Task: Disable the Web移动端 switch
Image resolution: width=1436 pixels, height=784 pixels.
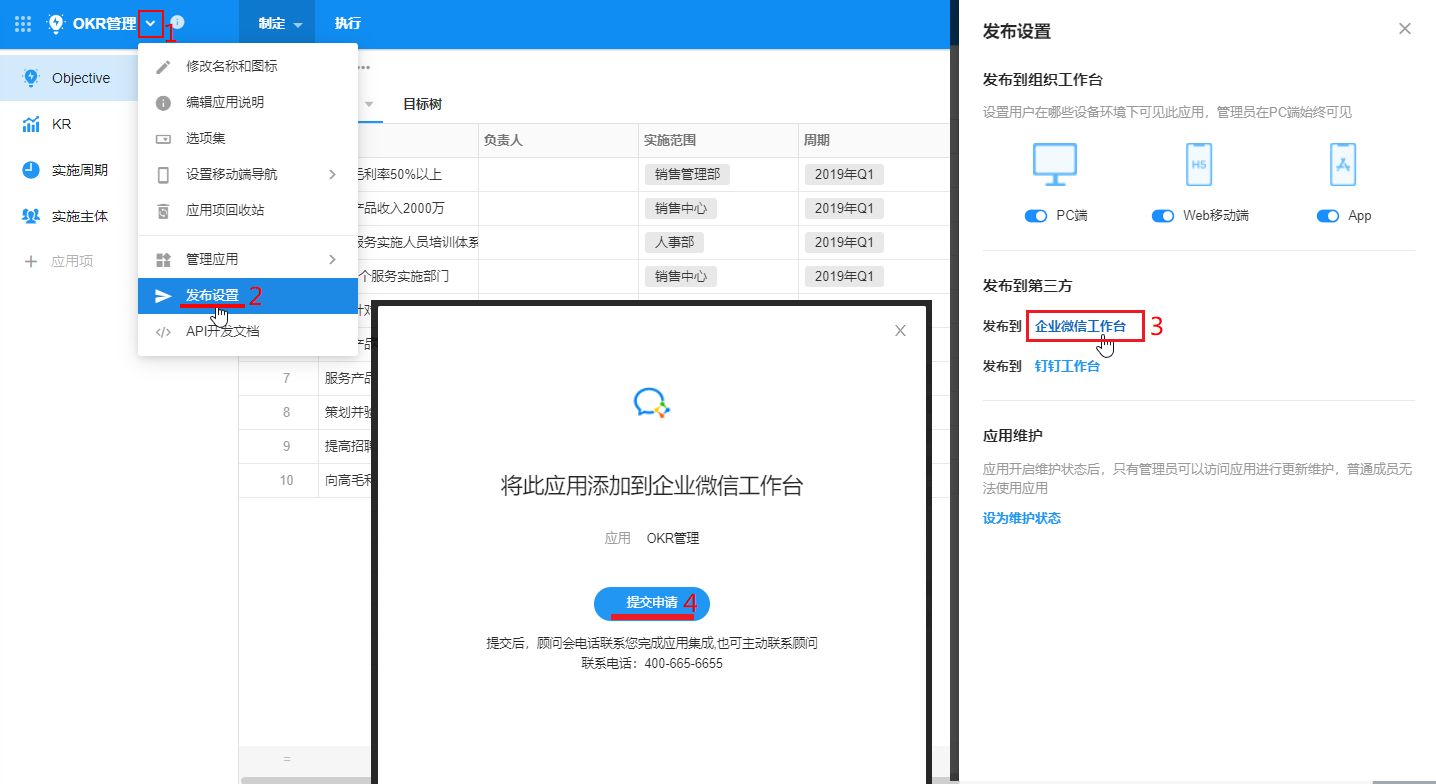Action: pos(1163,216)
